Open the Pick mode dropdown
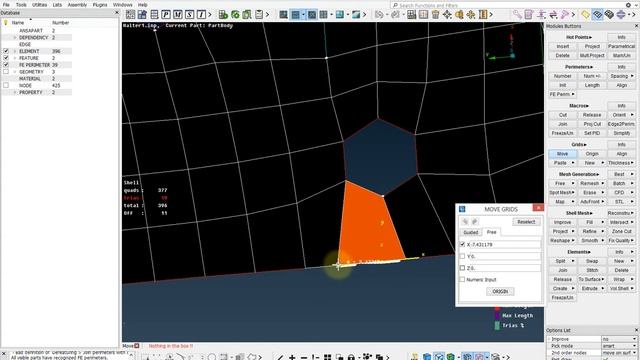The width and height of the screenshot is (640, 360). 619,346
